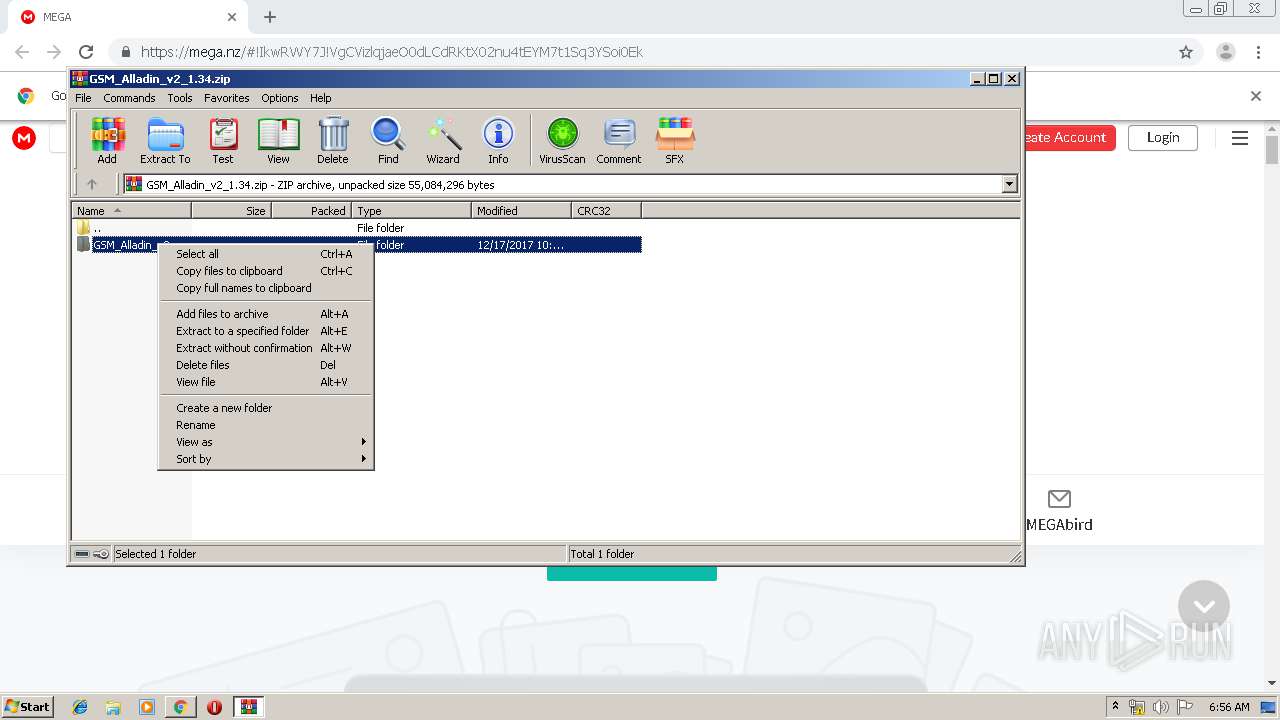Sort by the Packed column header
The height and width of the screenshot is (720, 1280).
311,211
